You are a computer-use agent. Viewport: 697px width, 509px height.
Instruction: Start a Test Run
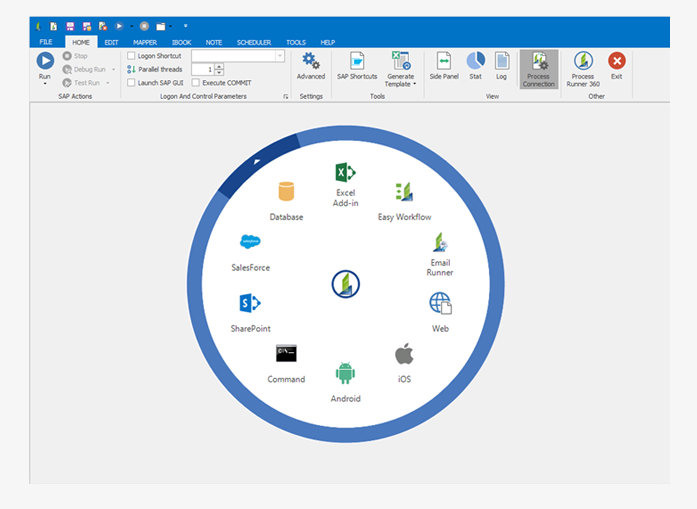coord(81,83)
